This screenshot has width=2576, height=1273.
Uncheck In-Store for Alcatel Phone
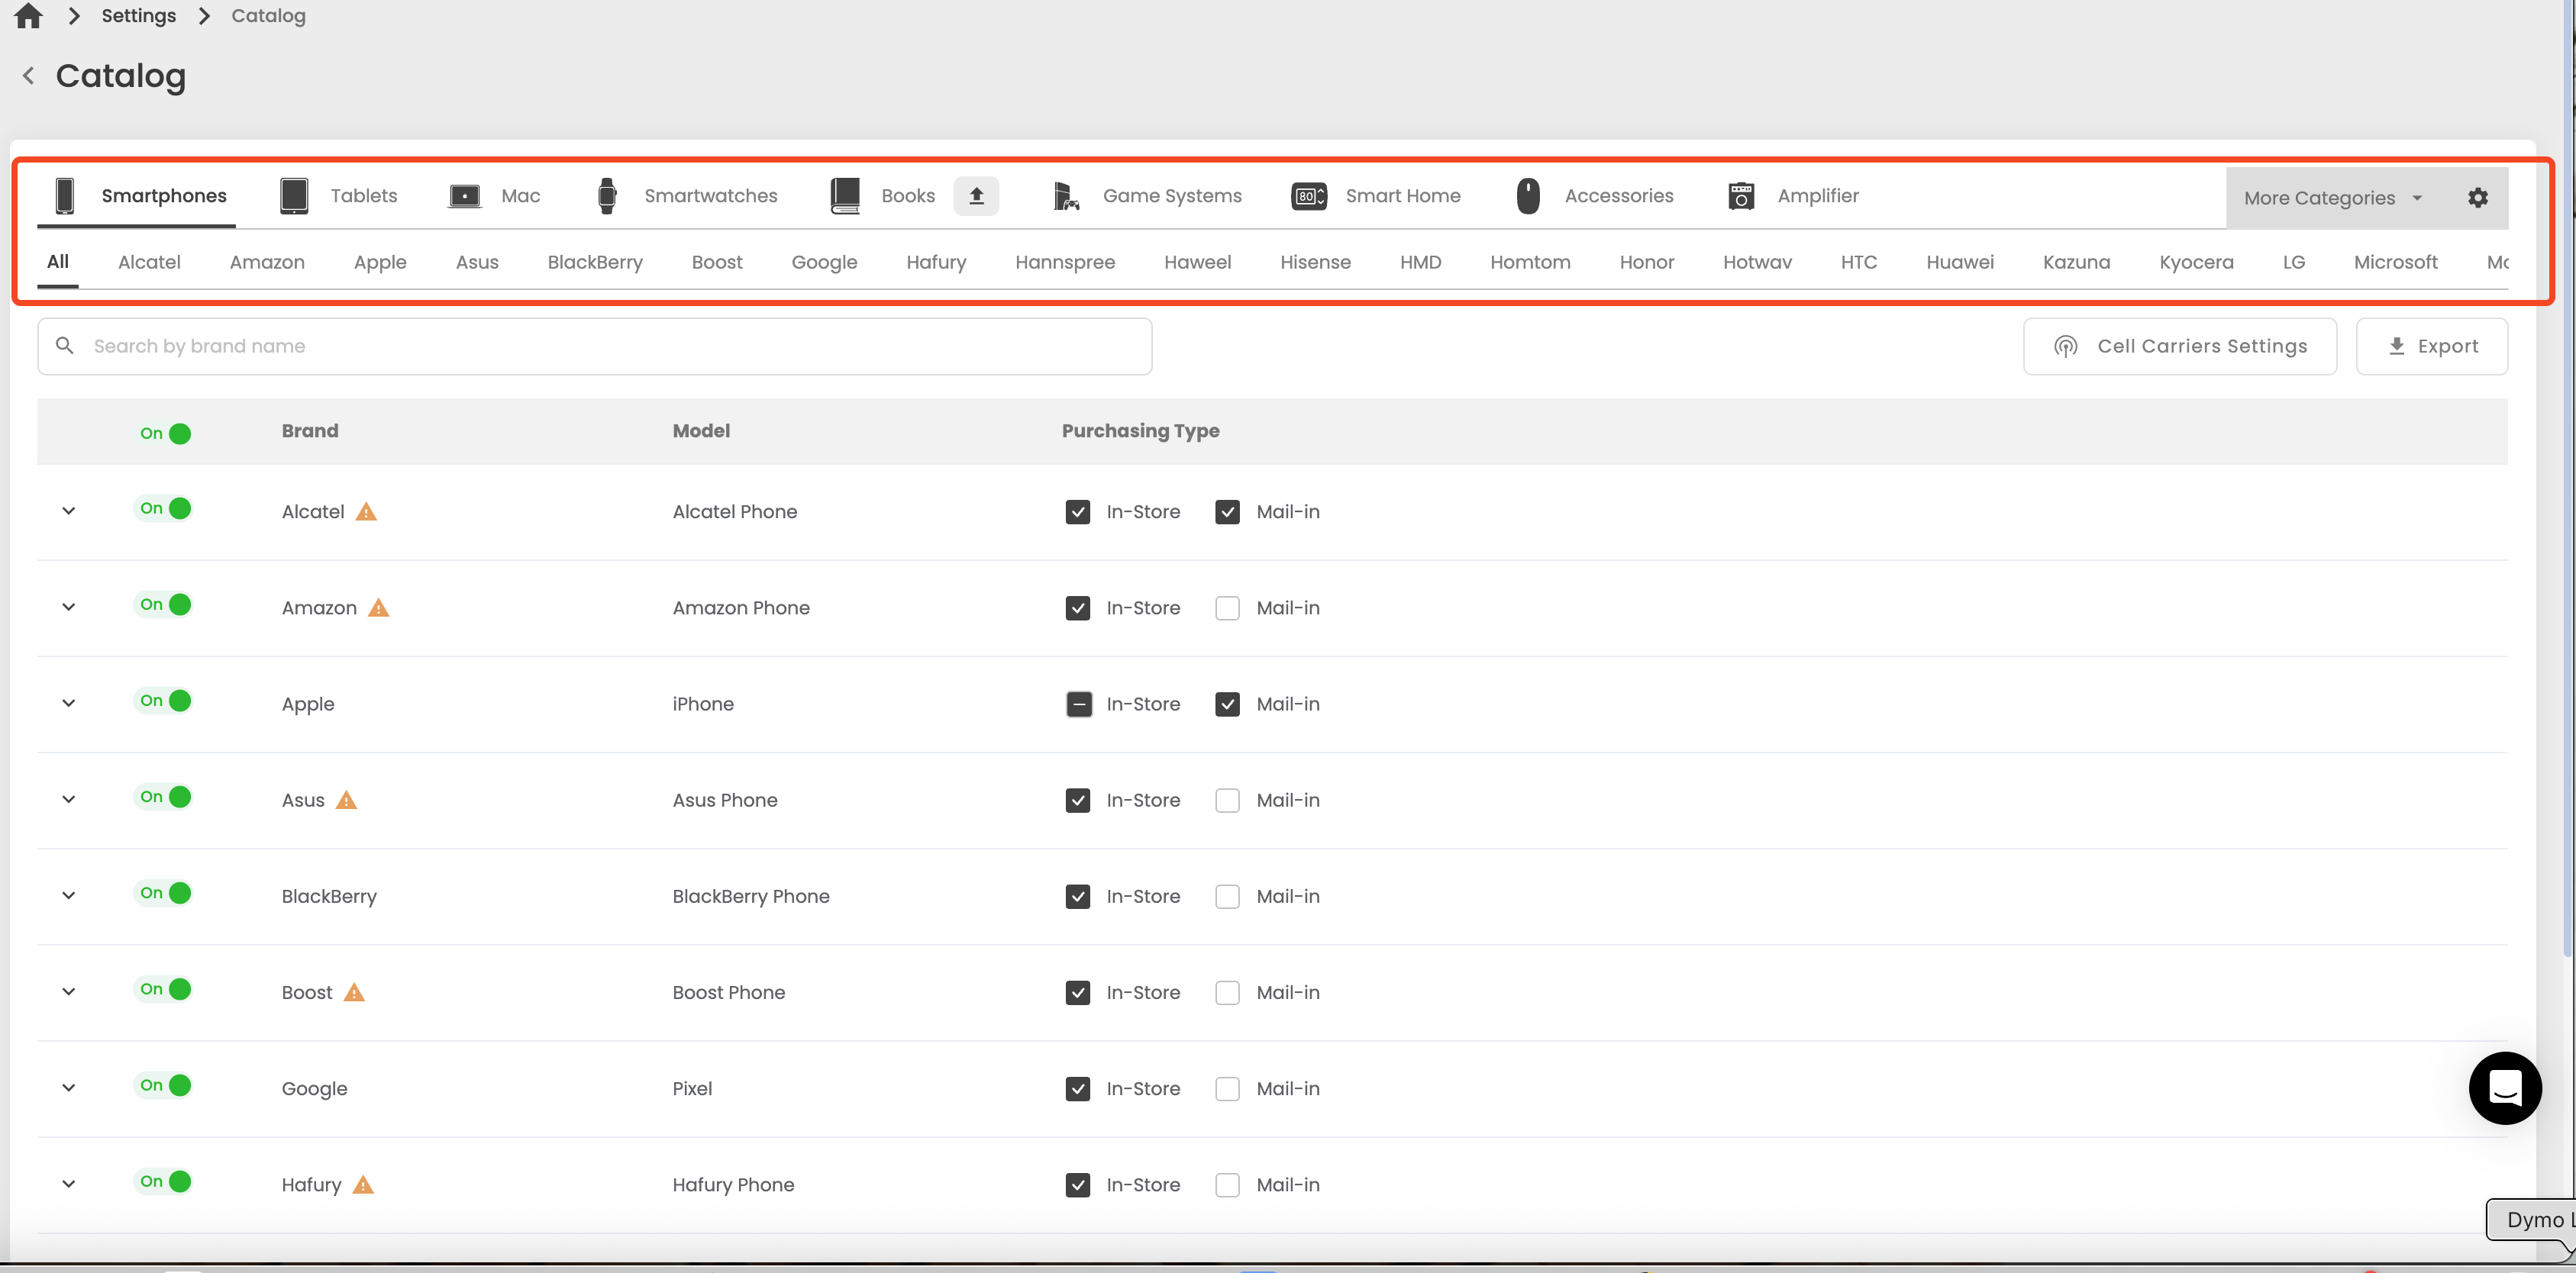tap(1078, 512)
